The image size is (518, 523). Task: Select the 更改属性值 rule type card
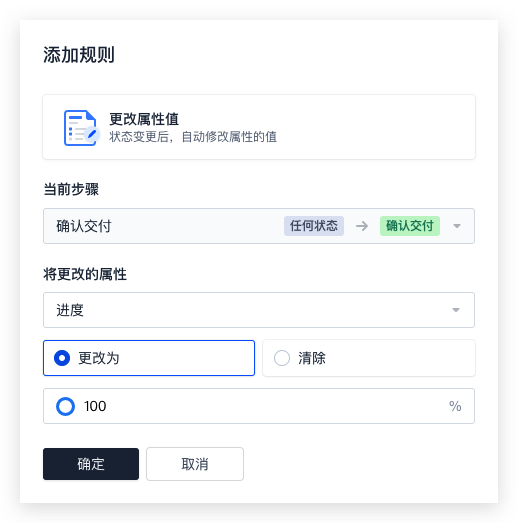coord(259,127)
